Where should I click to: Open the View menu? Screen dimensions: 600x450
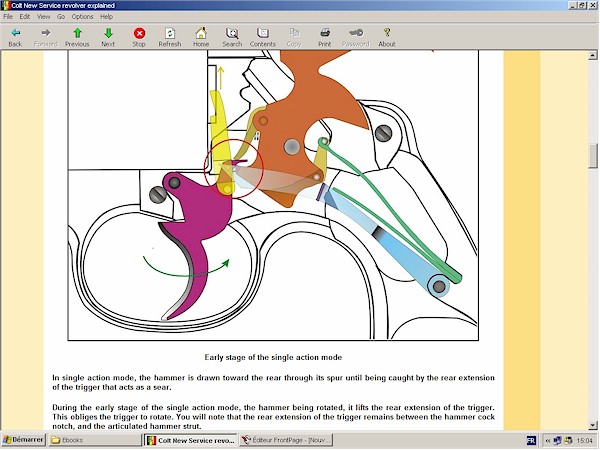pyautogui.click(x=43, y=16)
